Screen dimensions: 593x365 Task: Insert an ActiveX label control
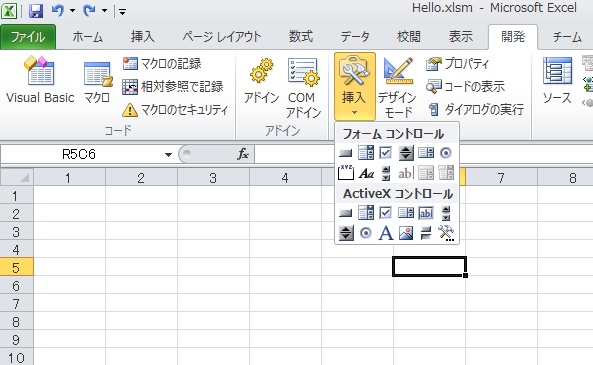tap(386, 233)
